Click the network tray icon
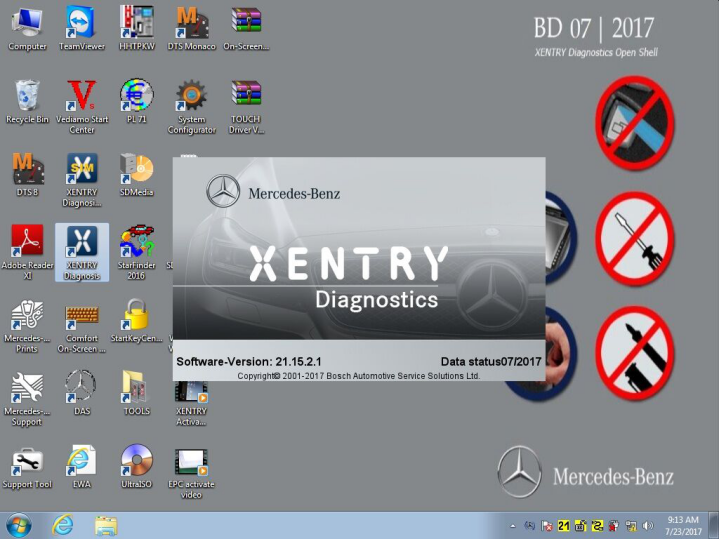The width and height of the screenshot is (719, 539). pos(631,526)
